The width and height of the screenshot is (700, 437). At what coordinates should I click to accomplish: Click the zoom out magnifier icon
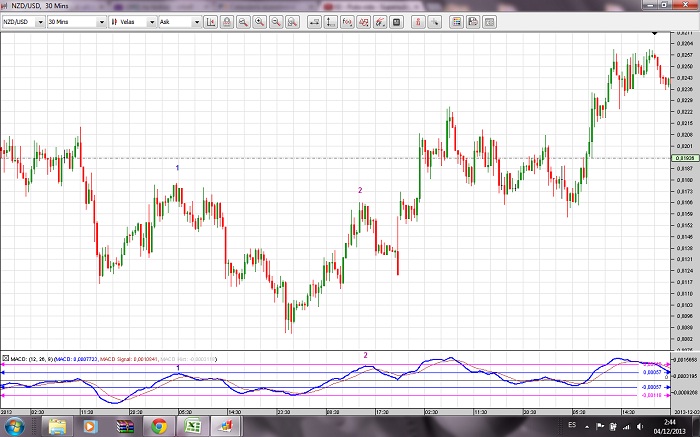[275, 21]
